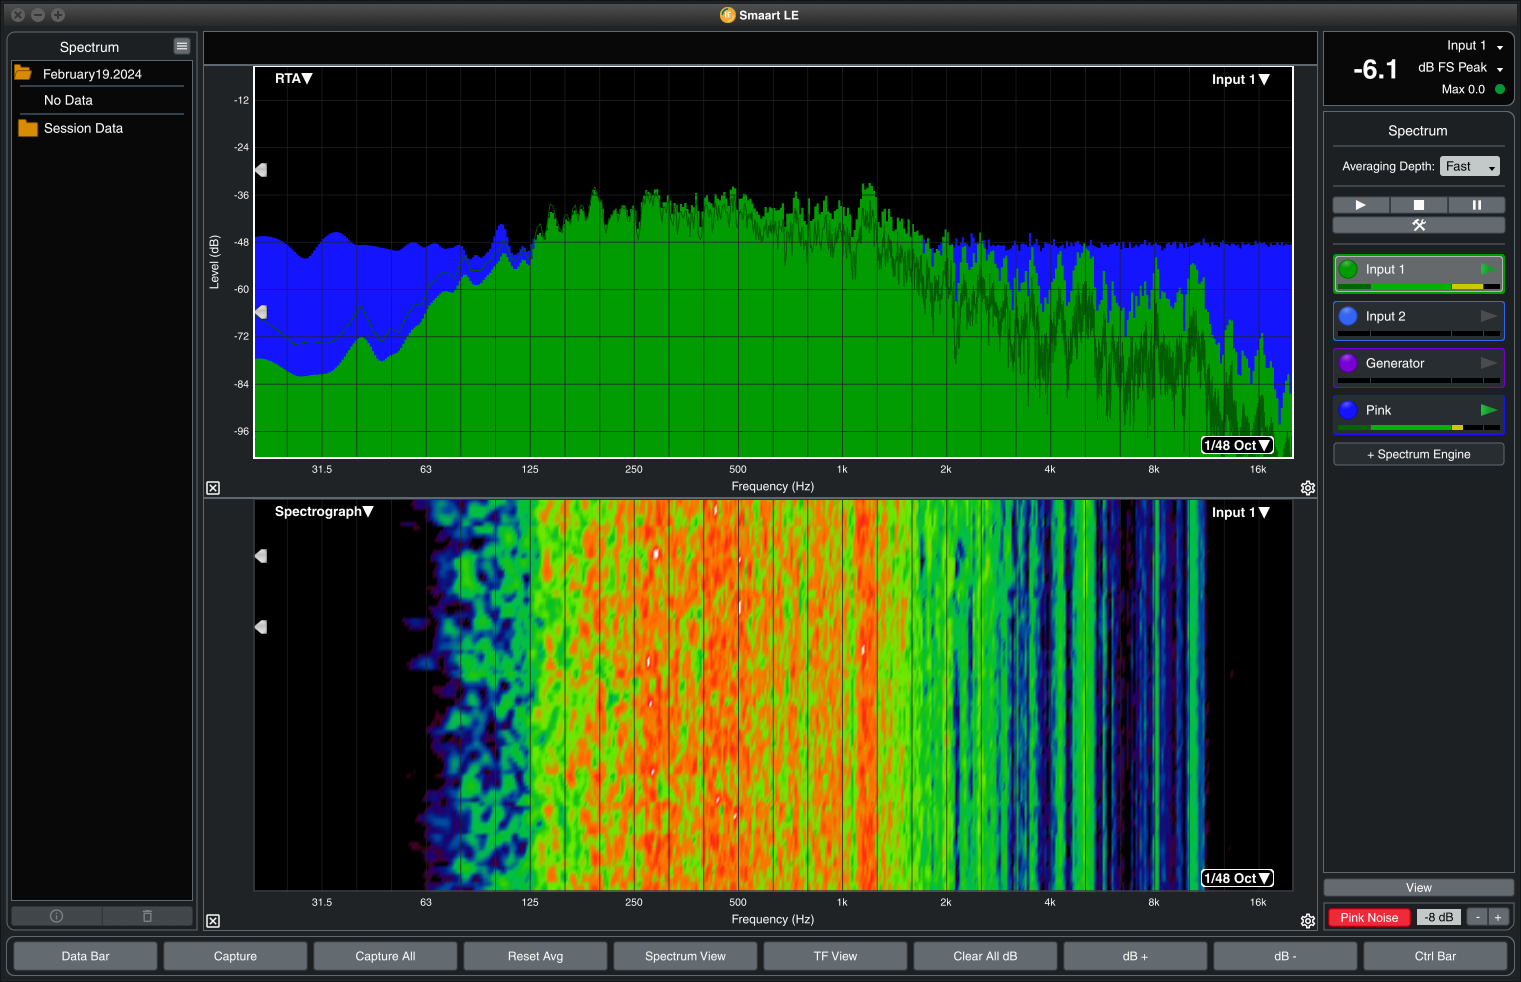The image size is (1521, 982).
Task: Select the Input 1 spectrum engine
Action: pyautogui.click(x=1418, y=273)
